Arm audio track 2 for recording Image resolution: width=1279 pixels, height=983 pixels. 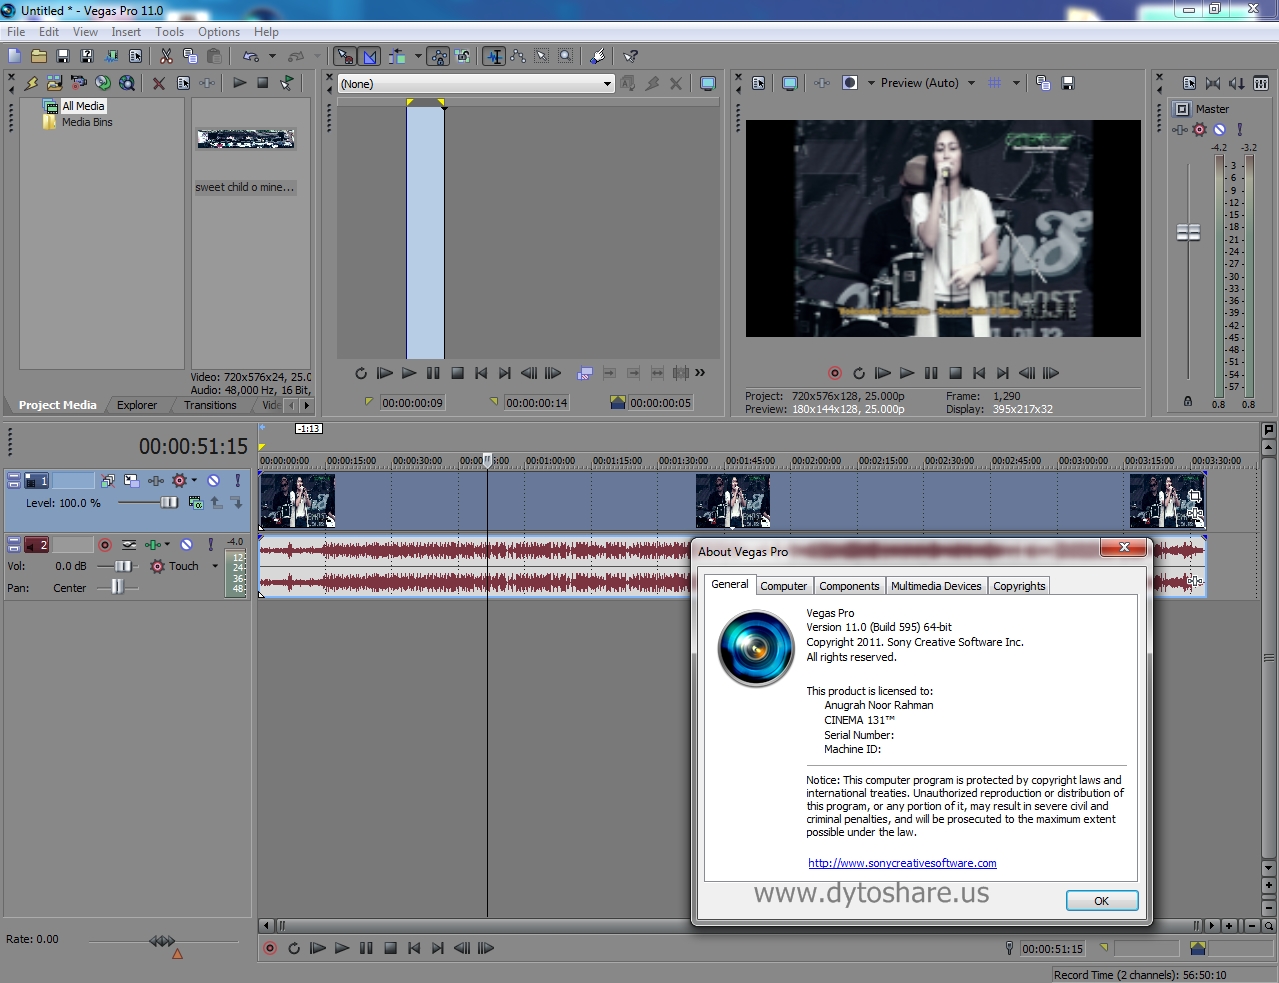tap(105, 544)
